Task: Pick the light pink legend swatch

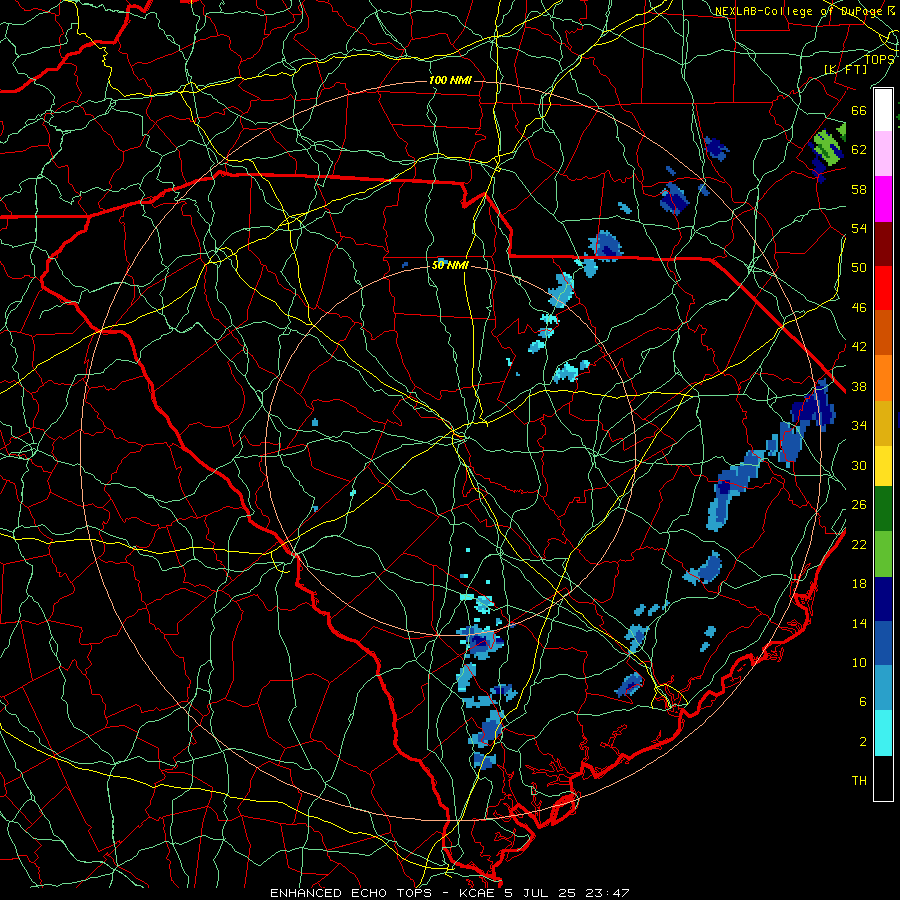Action: [883, 154]
